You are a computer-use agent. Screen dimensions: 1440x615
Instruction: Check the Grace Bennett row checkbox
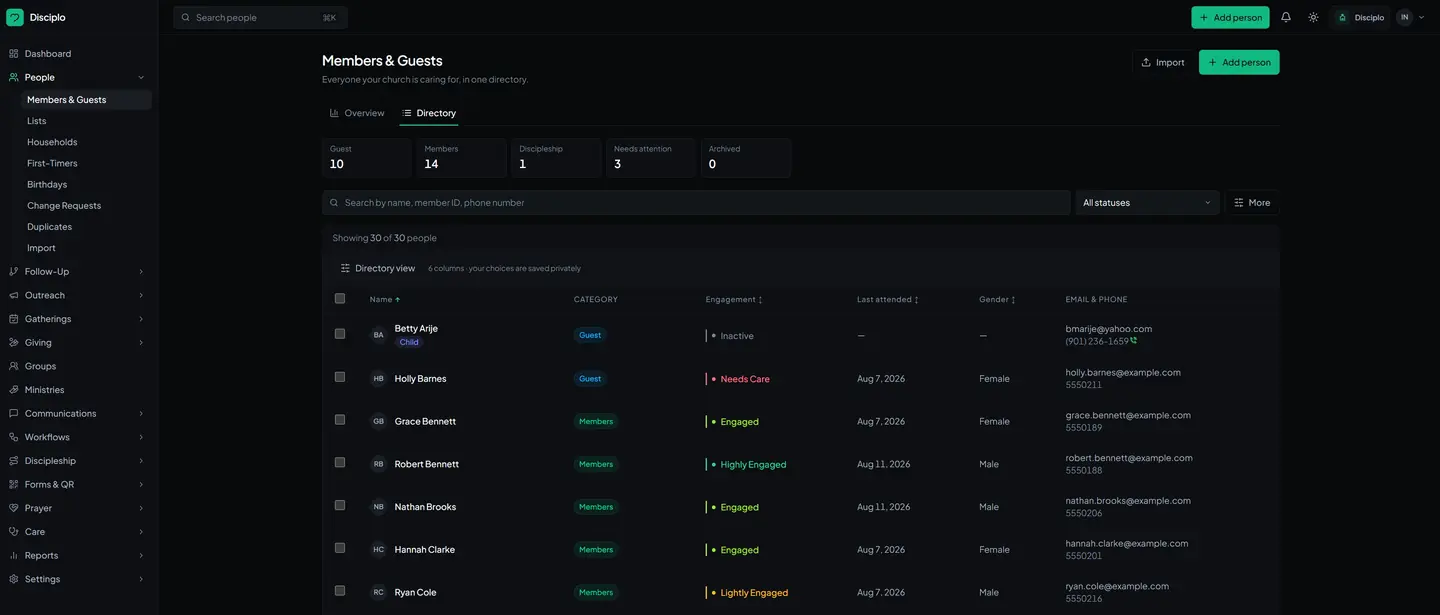coord(340,420)
